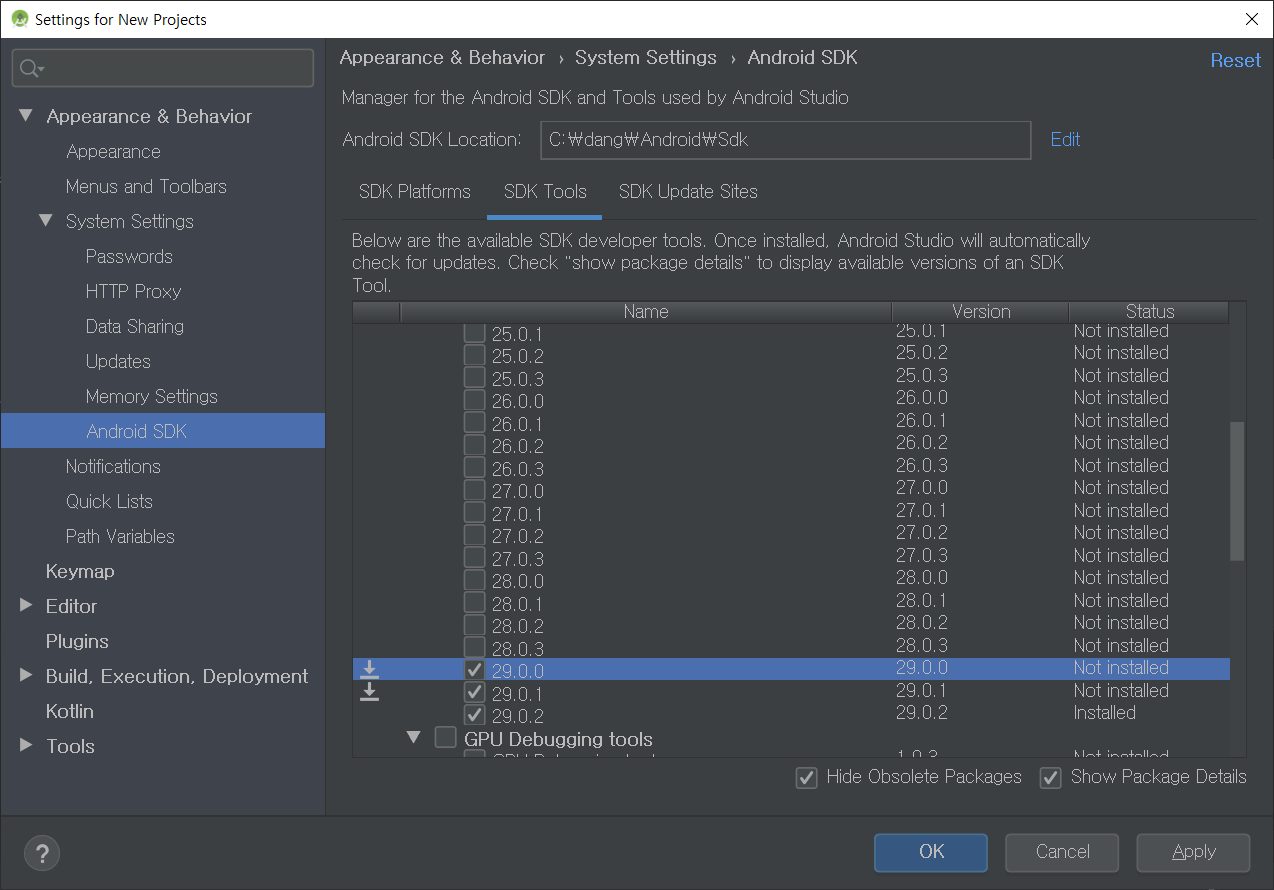Click the download icon beside row 29.0.0

(x=369, y=669)
